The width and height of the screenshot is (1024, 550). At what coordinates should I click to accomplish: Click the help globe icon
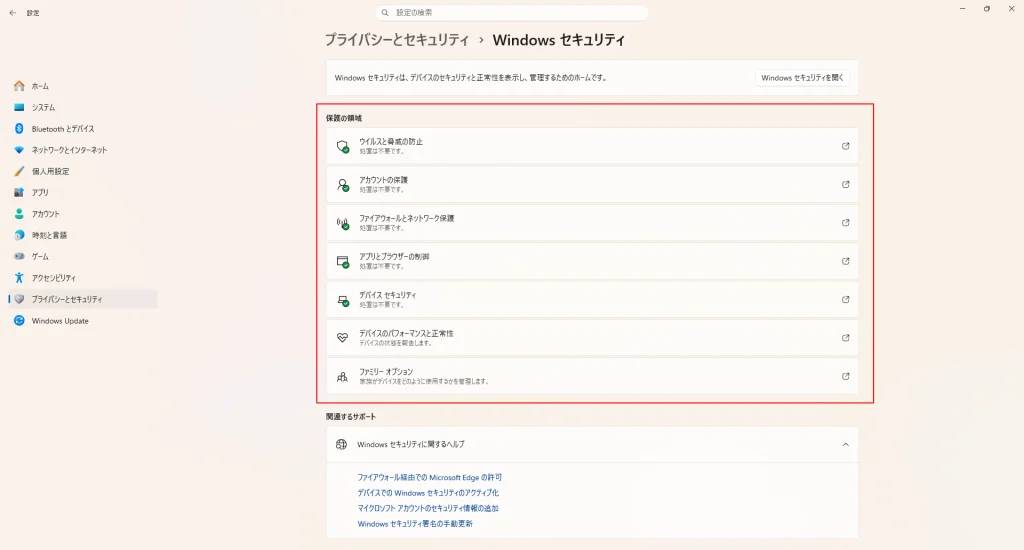point(341,444)
